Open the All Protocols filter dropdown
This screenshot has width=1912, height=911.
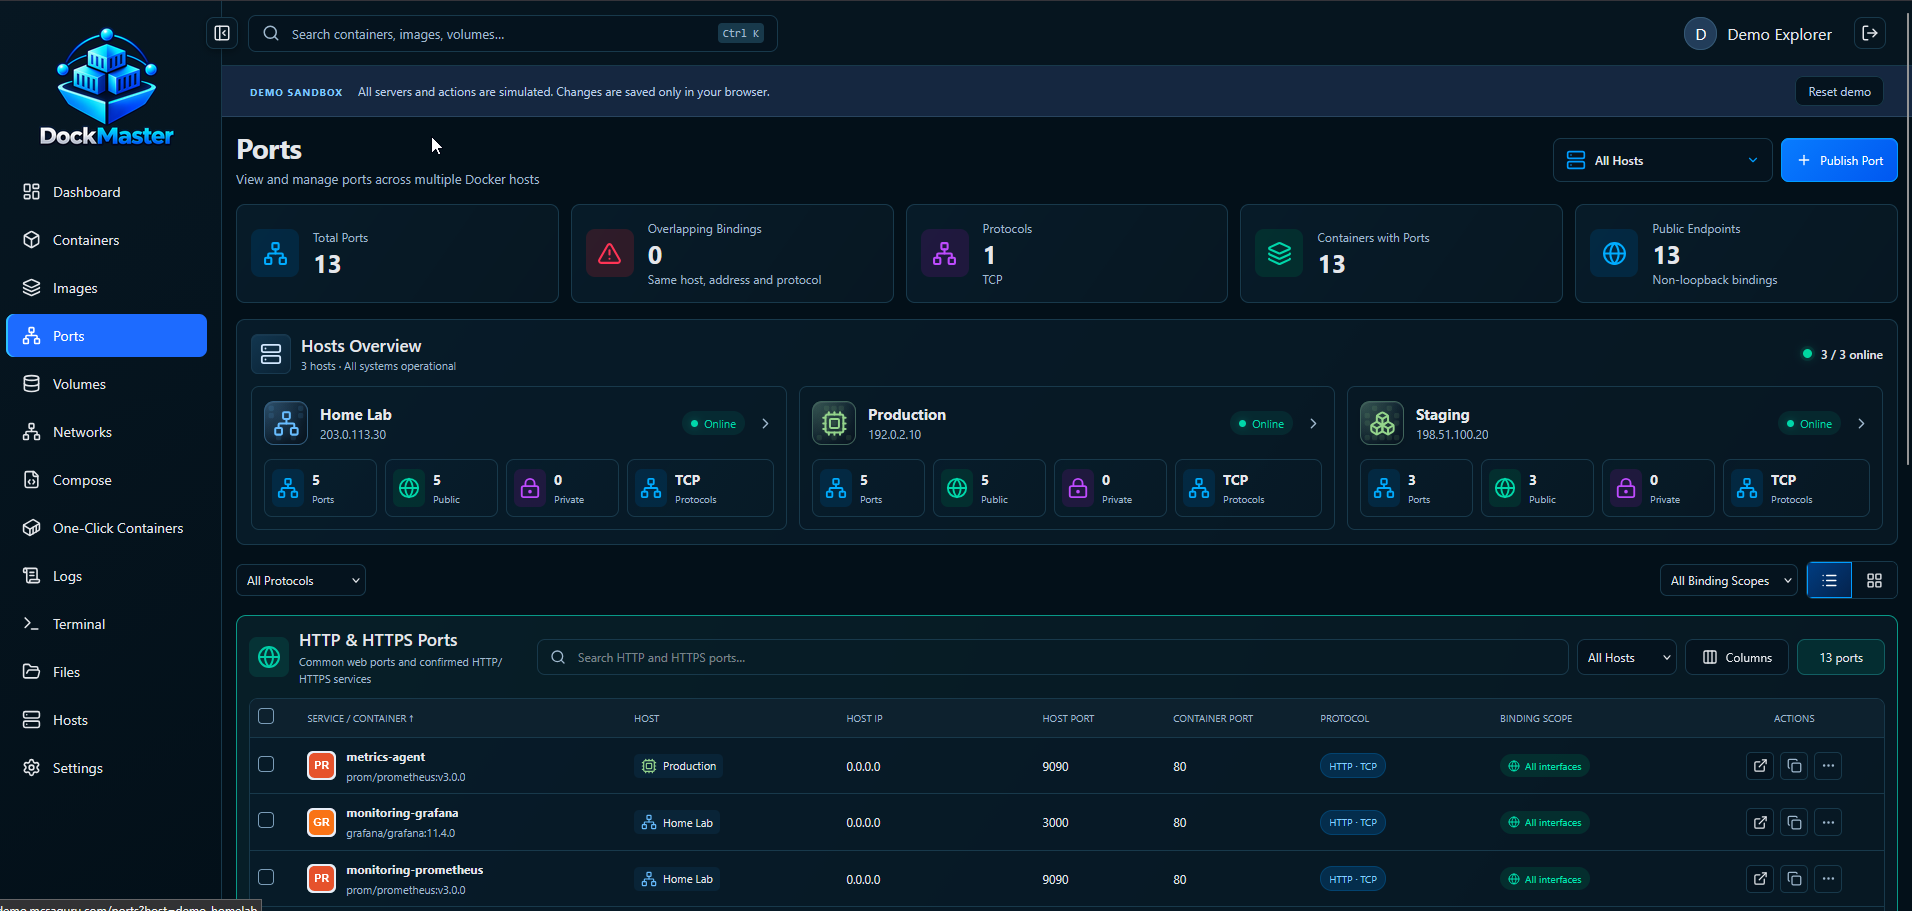(x=301, y=580)
